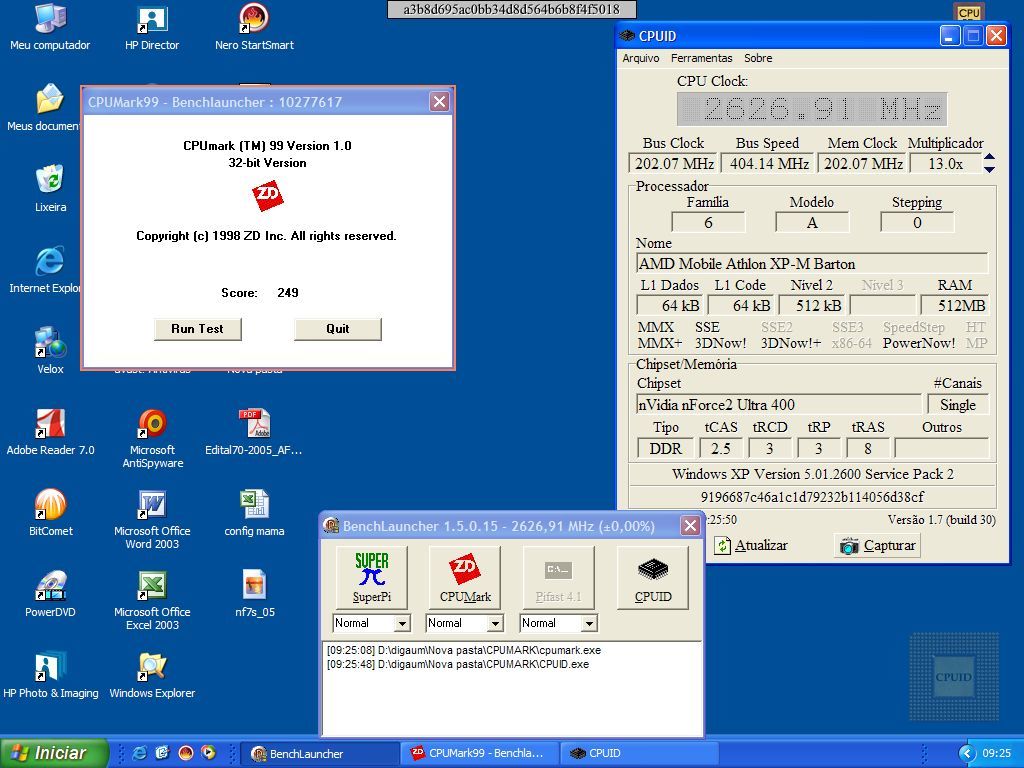
Task: Open Nero StartSmart shortcut
Action: [x=254, y=27]
